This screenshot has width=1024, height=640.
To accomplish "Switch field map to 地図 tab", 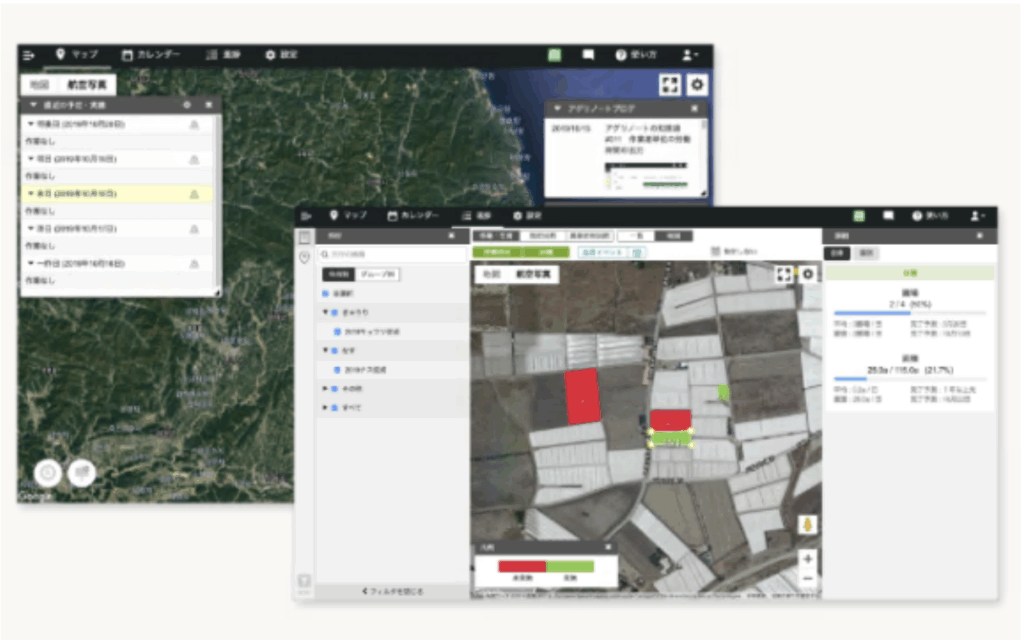I will [491, 273].
